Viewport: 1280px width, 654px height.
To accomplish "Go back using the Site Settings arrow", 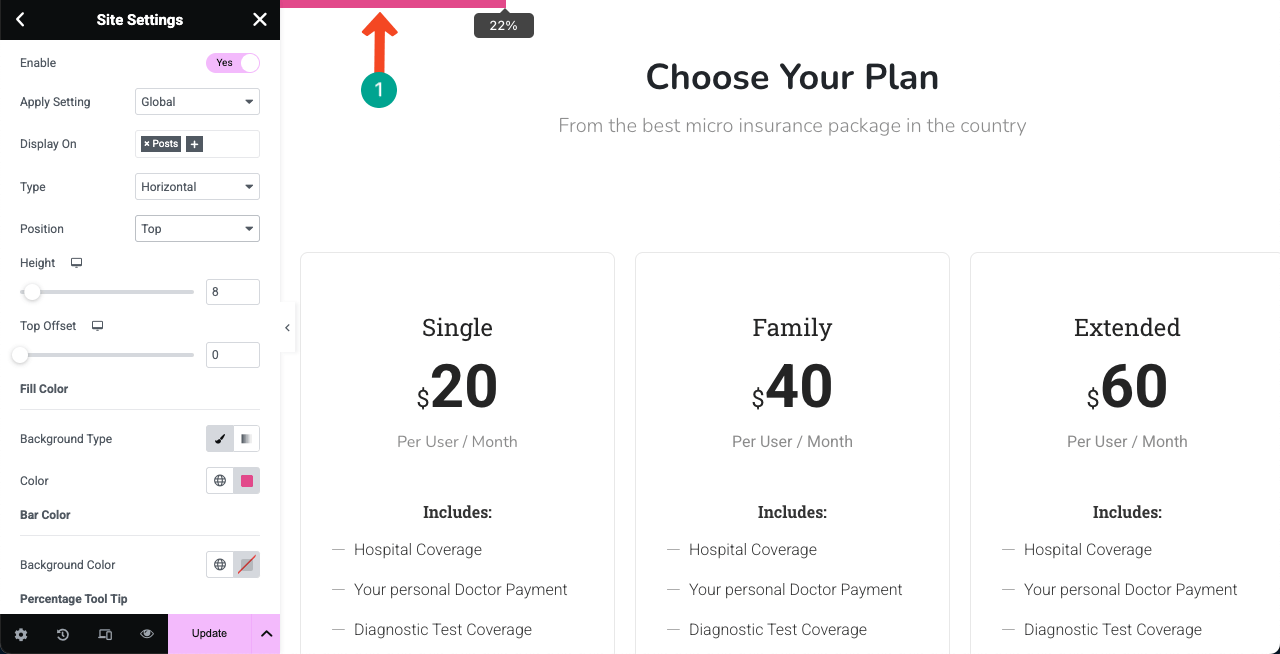I will click(20, 20).
